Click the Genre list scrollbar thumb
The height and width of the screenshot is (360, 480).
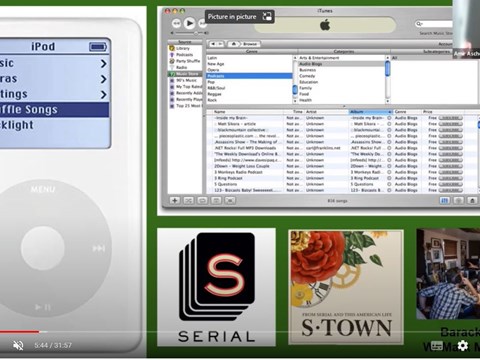pyautogui.click(x=295, y=90)
